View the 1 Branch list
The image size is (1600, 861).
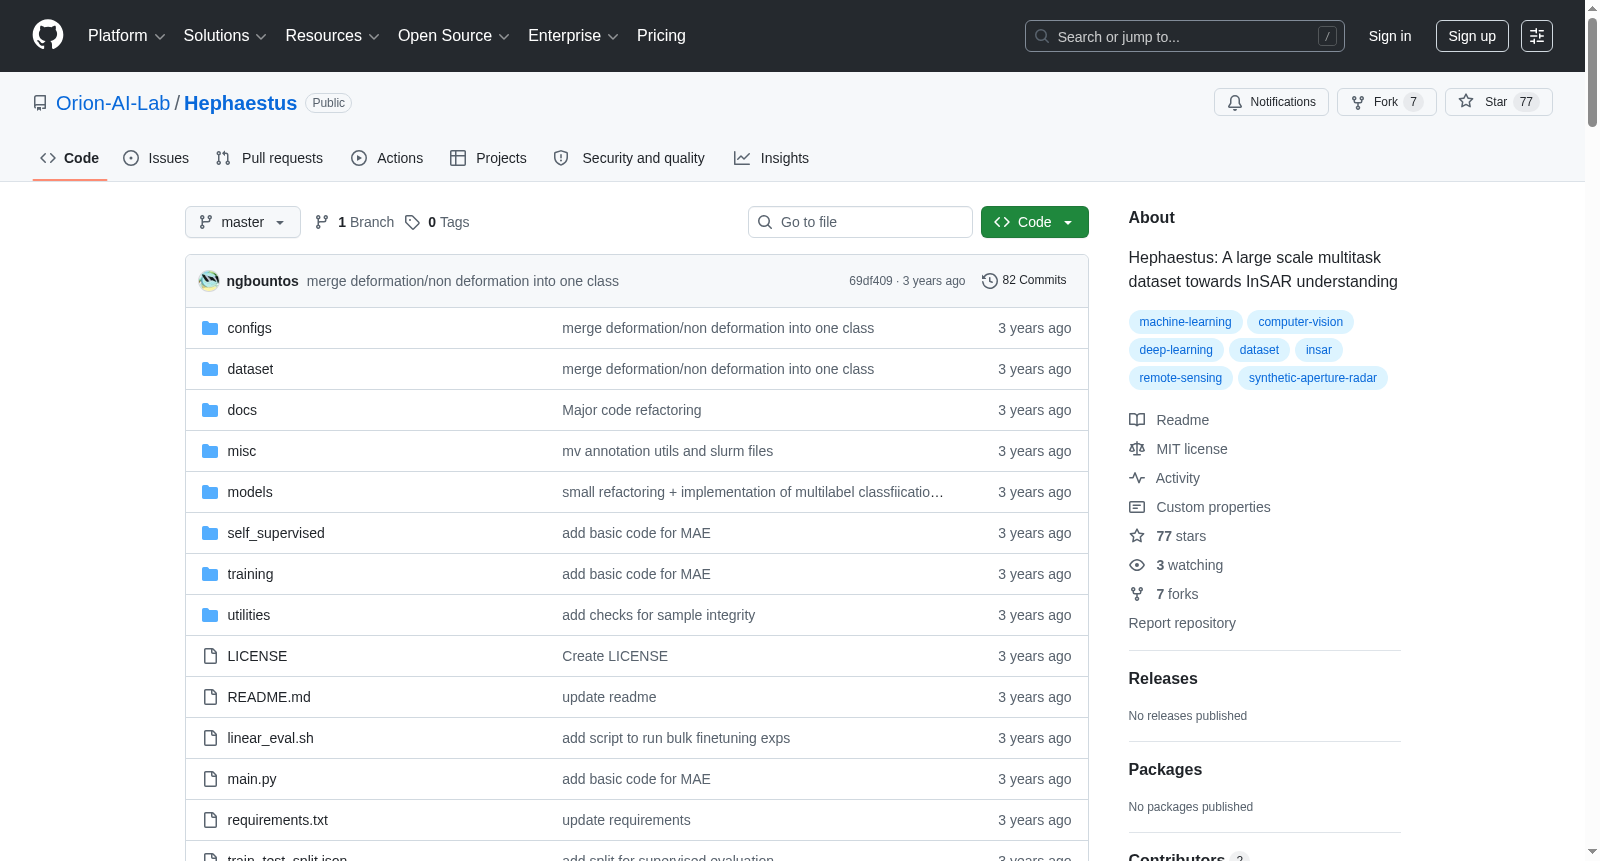tap(355, 222)
